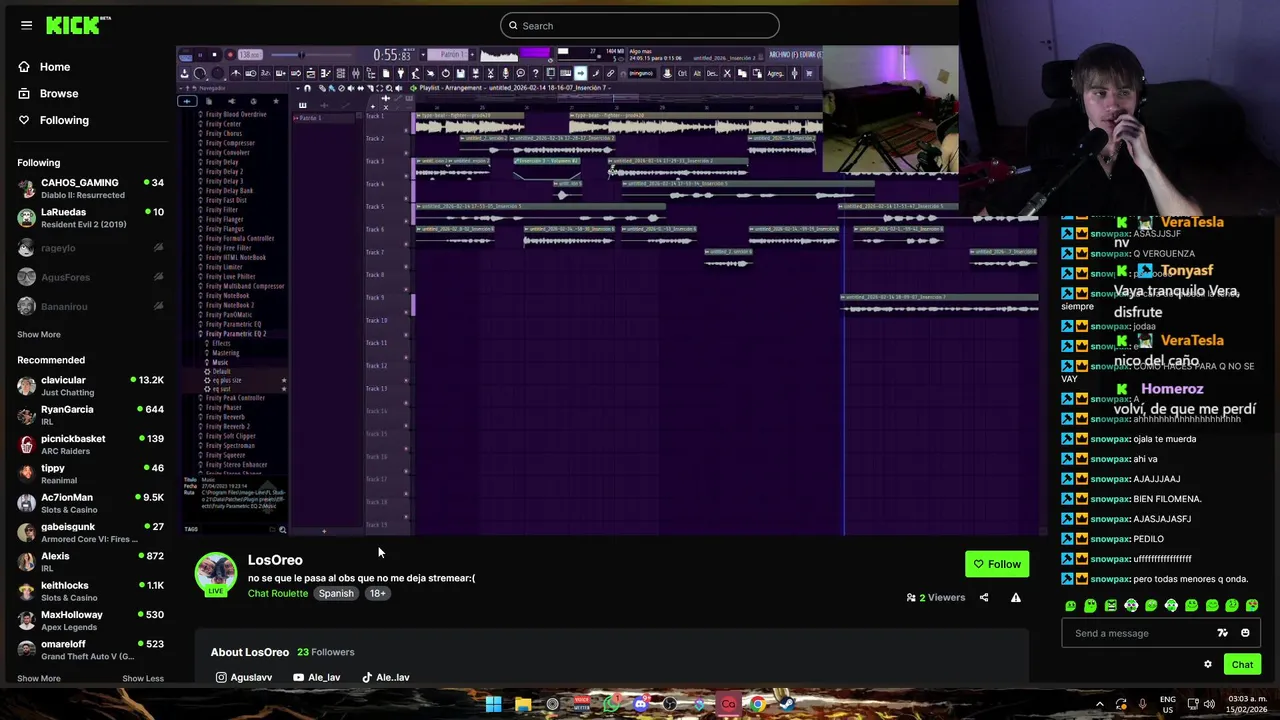Open picnickbasket recommended channel
This screenshot has height=720, width=1280.
click(x=90, y=444)
